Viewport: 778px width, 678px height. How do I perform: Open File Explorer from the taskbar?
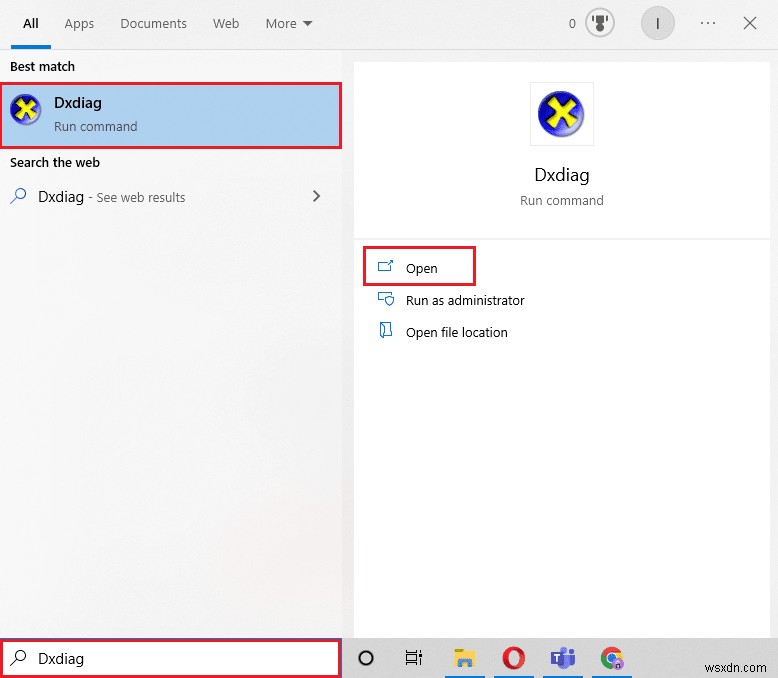(x=464, y=658)
